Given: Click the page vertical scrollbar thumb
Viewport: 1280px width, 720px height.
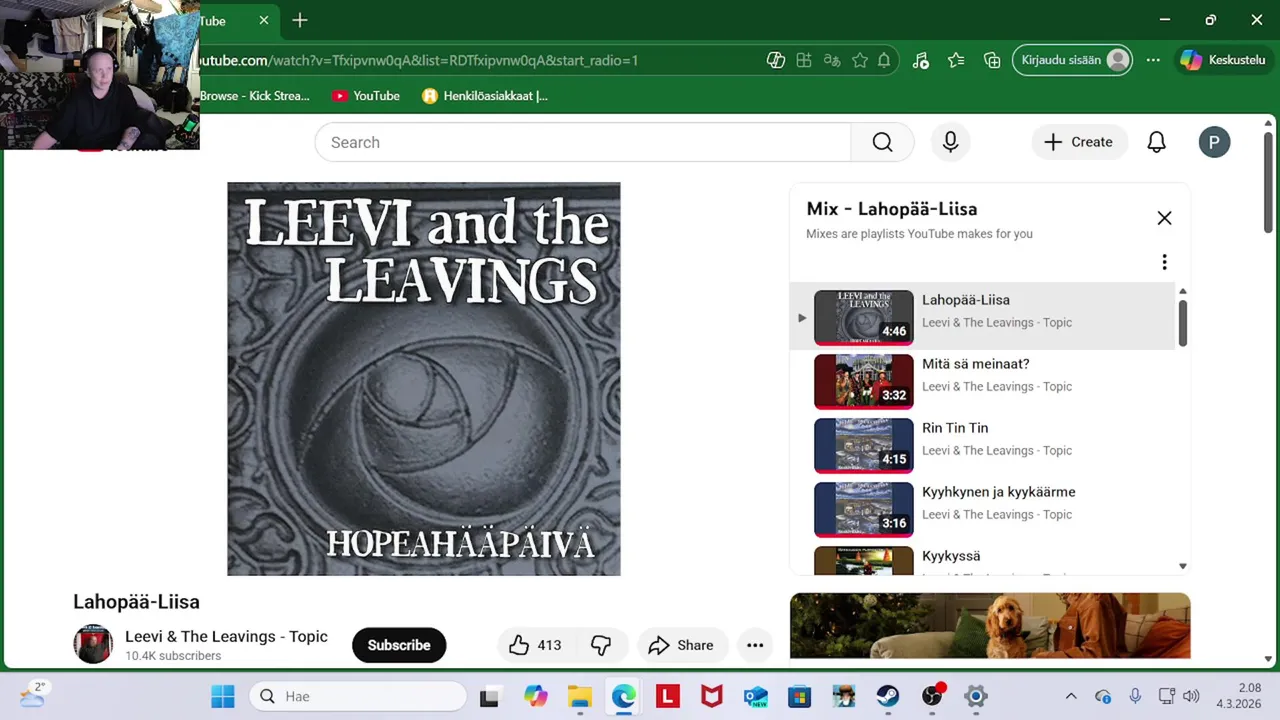Looking at the screenshot, I should pyautogui.click(x=1268, y=182).
